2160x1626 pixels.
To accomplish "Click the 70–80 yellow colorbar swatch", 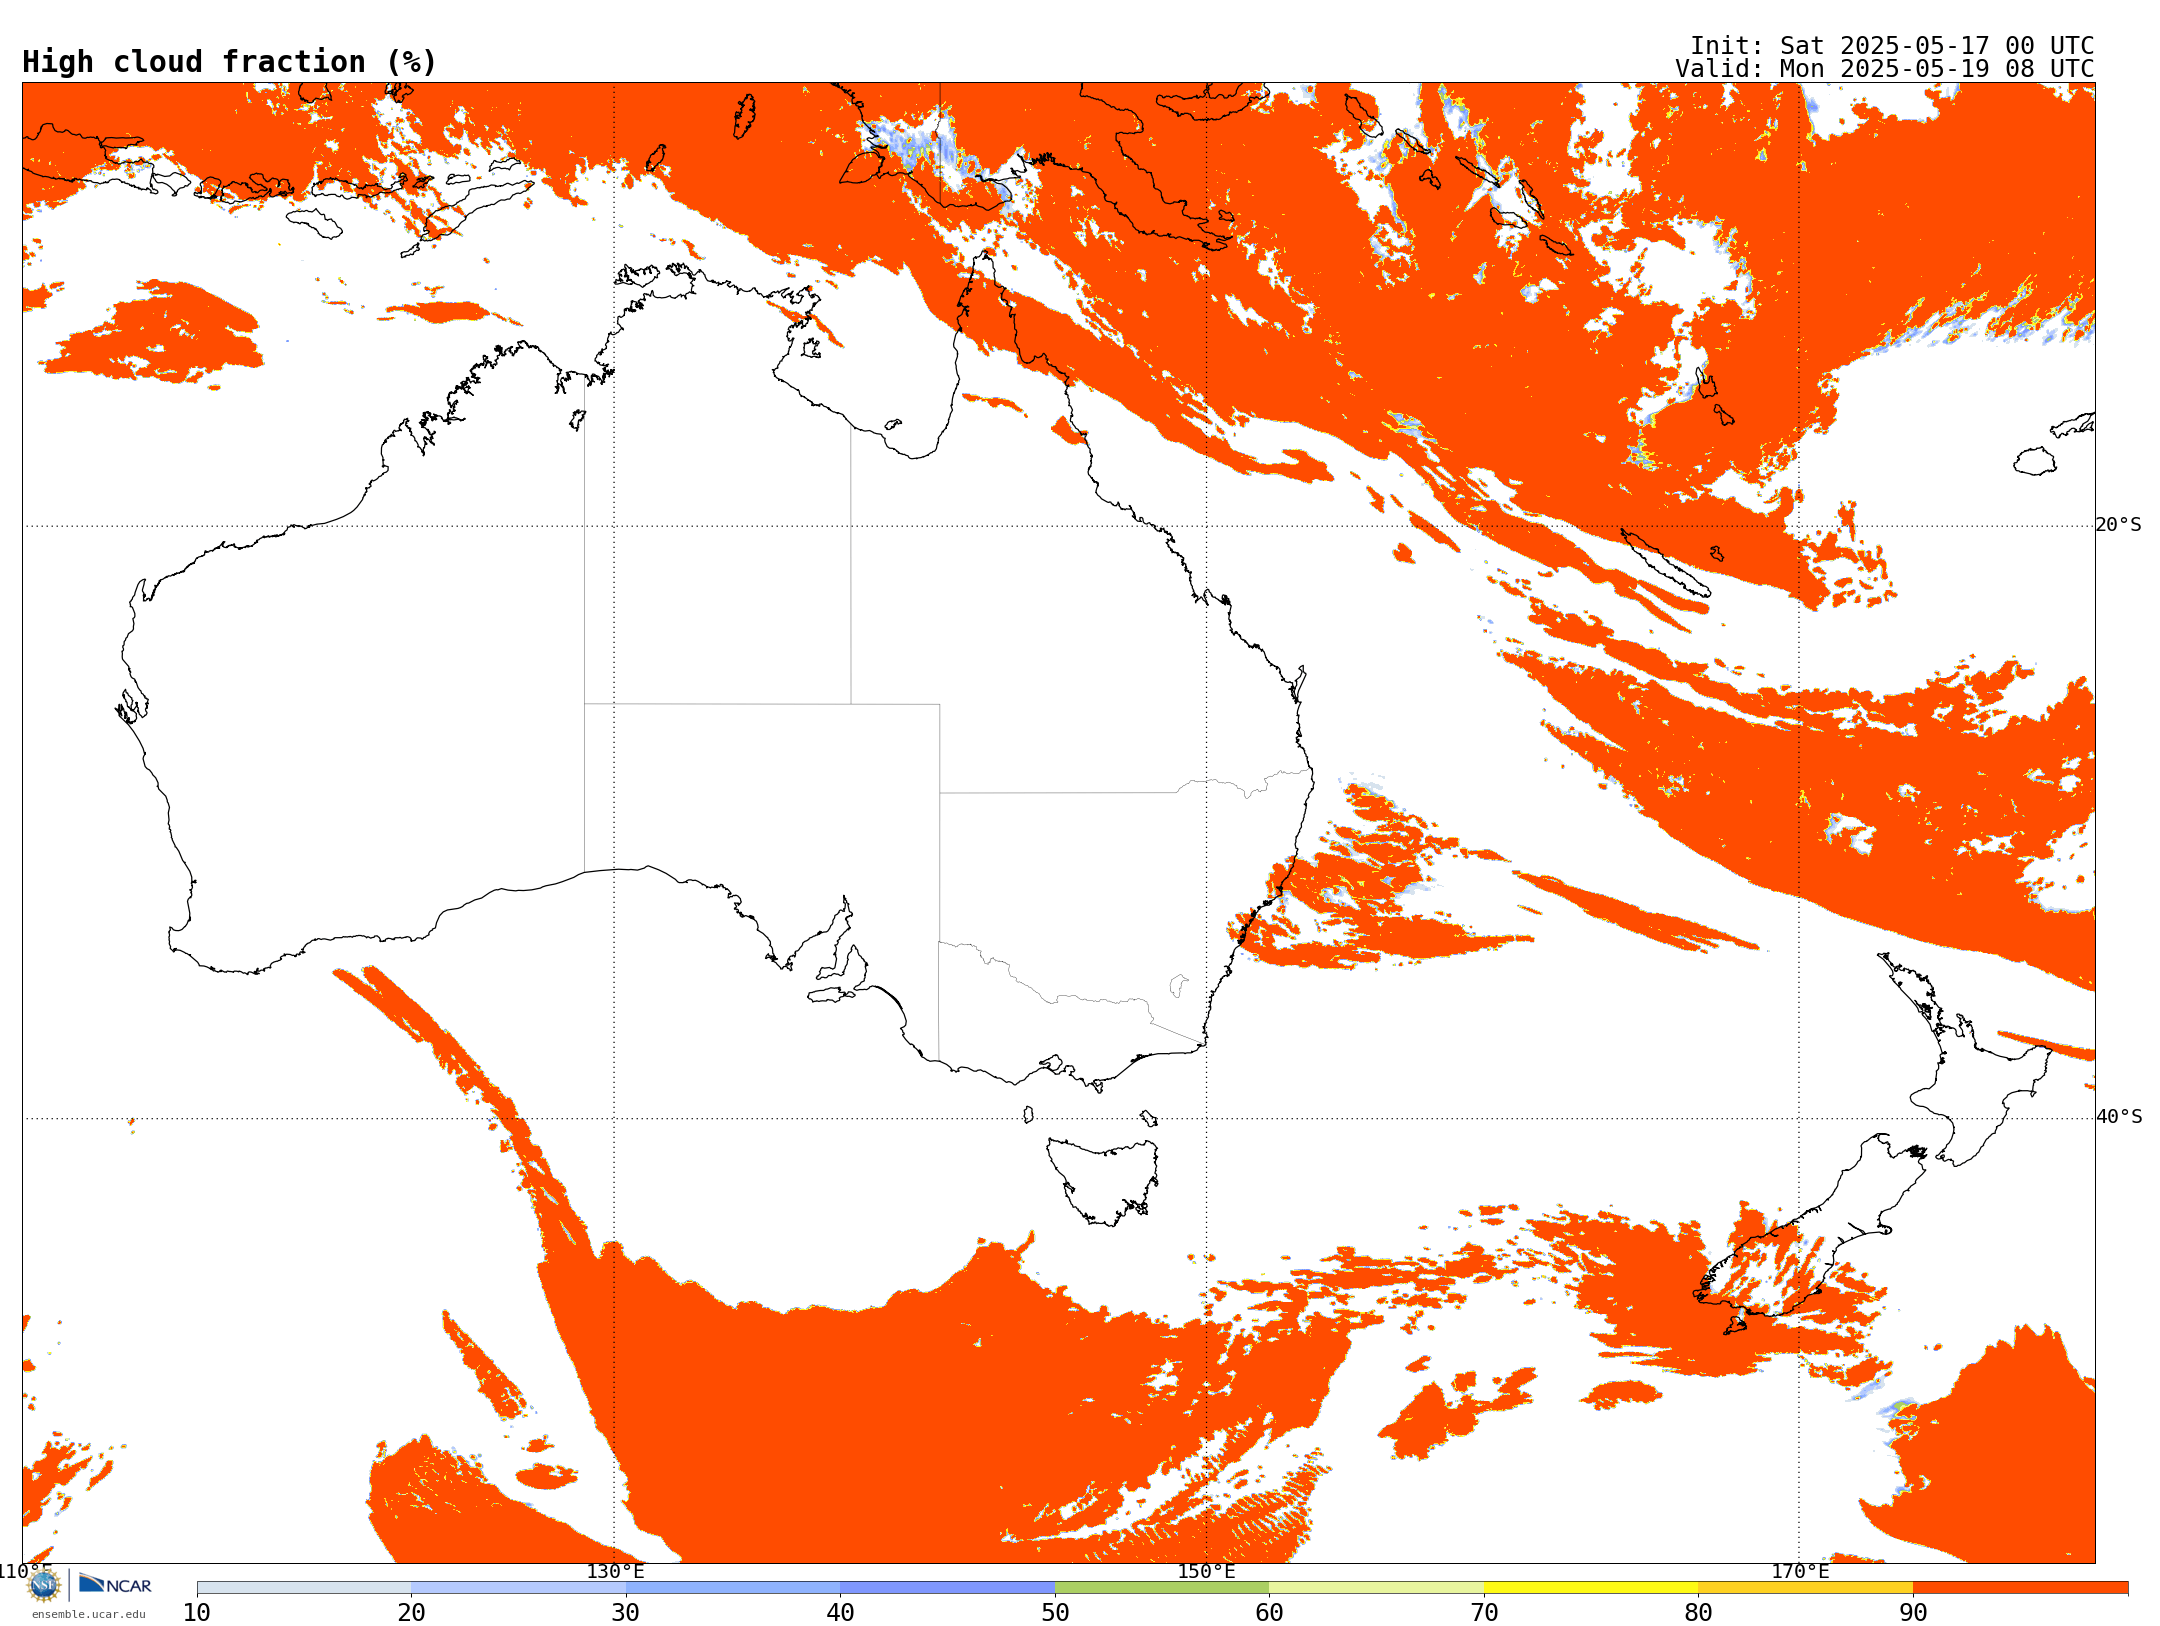I will click(x=1591, y=1588).
